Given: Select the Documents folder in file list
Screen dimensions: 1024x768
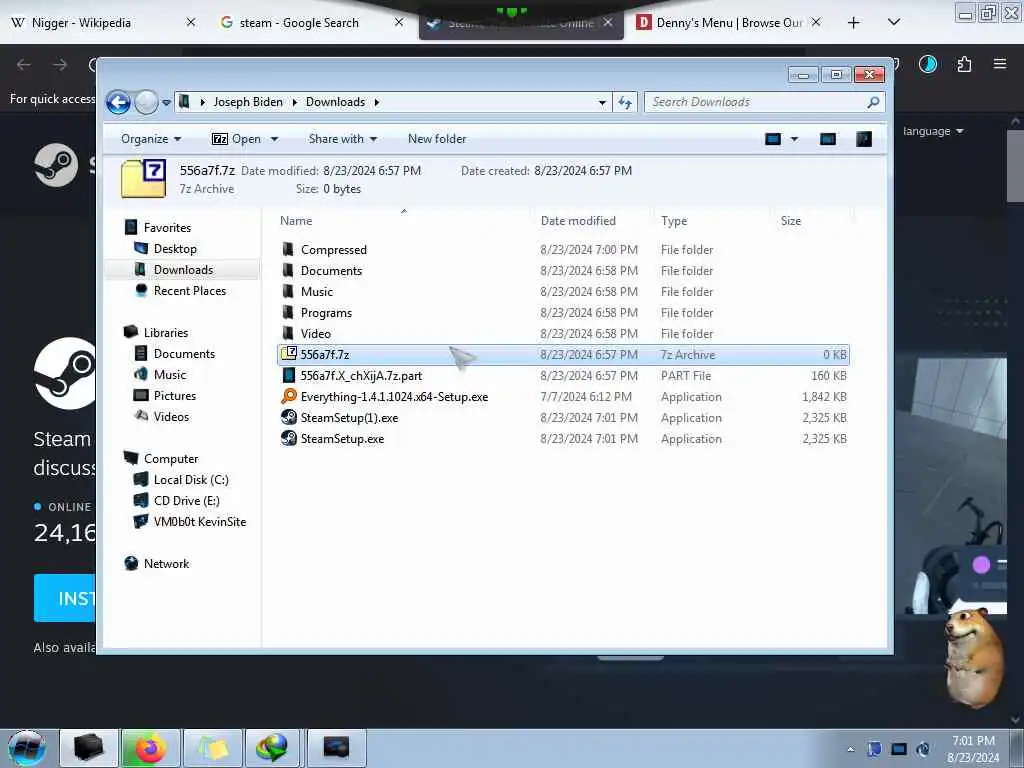Looking at the screenshot, I should tap(331, 270).
